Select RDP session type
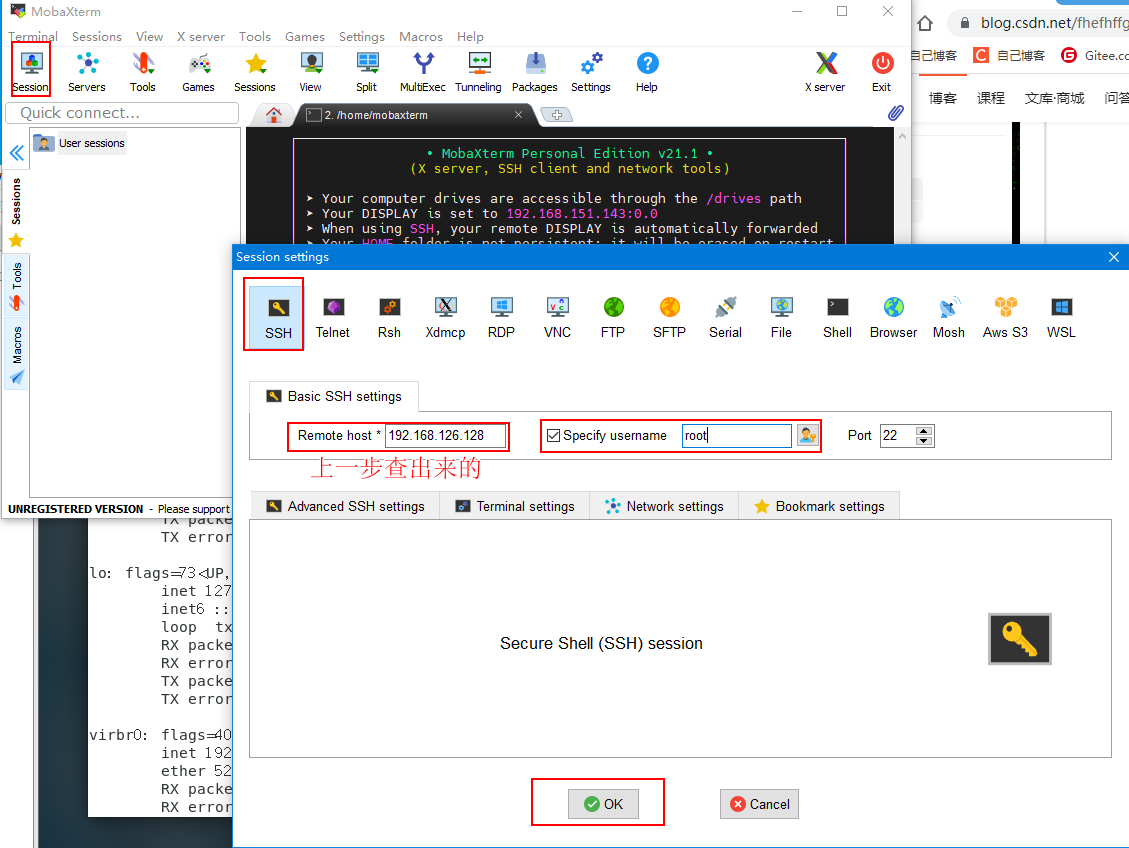This screenshot has height=848, width=1129. tap(501, 317)
